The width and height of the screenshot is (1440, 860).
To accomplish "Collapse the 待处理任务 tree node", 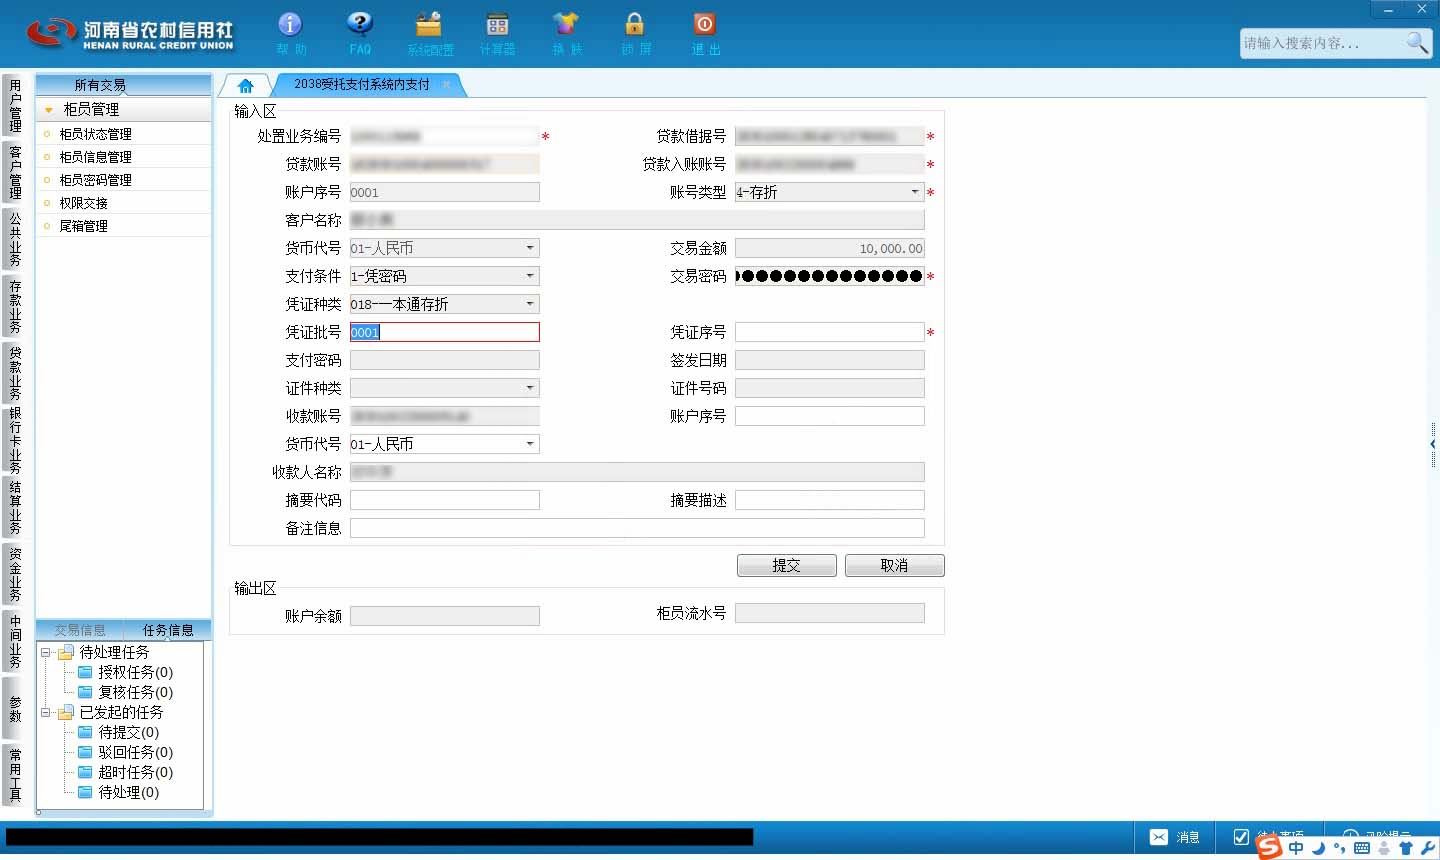I will point(46,652).
